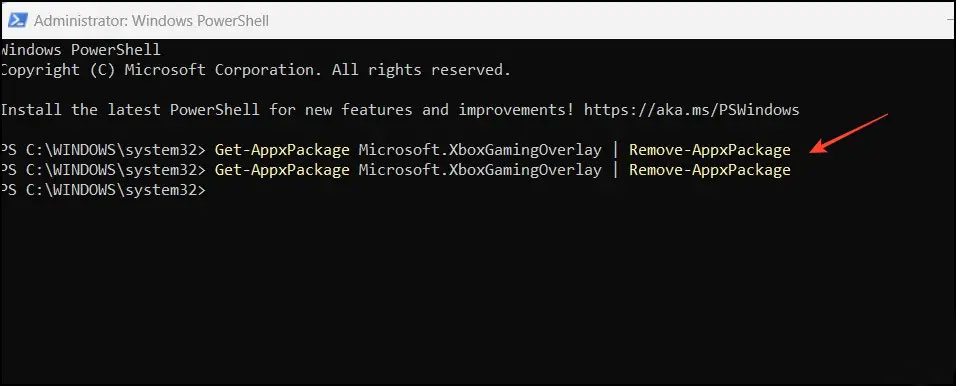Click Remove-AppxPackage beside the red arrow
956x386 pixels.
pyautogui.click(x=710, y=150)
